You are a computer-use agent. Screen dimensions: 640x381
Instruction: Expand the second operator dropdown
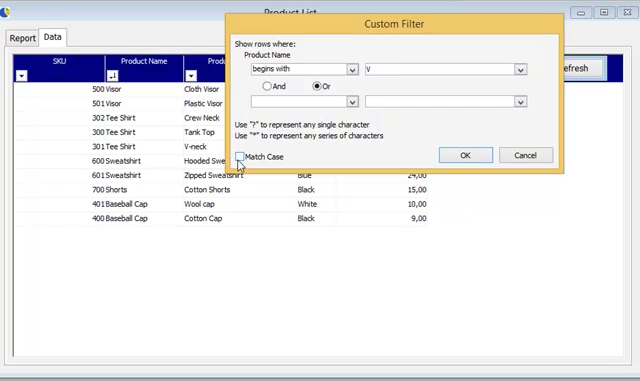(x=353, y=102)
